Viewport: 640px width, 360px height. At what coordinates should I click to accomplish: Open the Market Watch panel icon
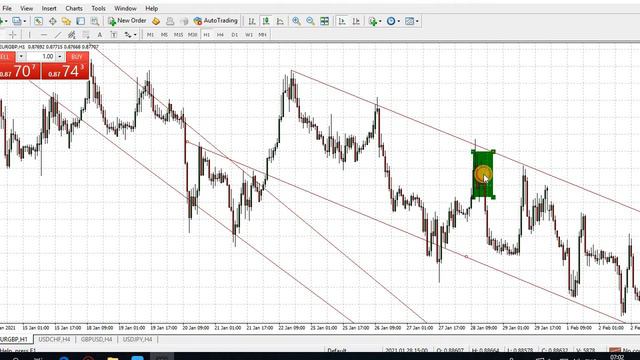coord(38,21)
